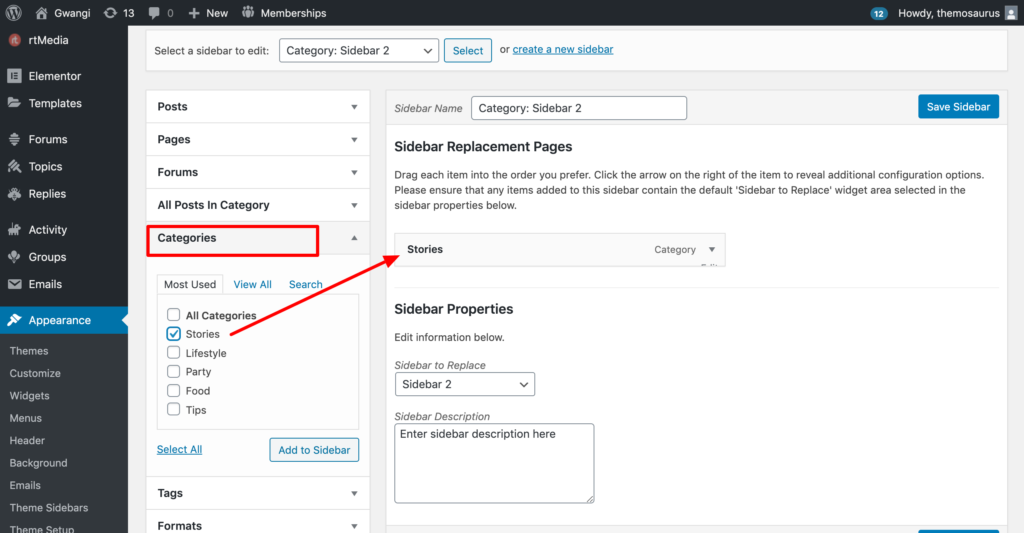Follow the create a new sidebar link

pyautogui.click(x=563, y=49)
